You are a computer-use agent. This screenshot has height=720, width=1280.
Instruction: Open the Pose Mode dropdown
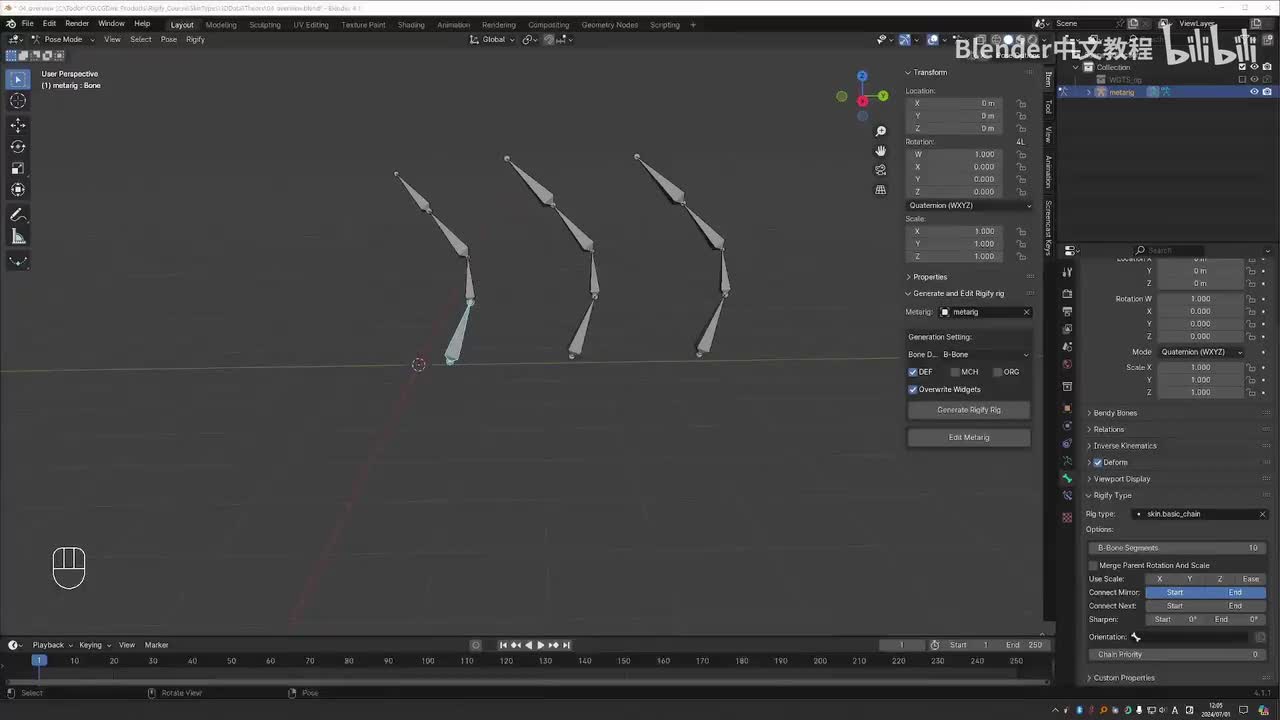click(63, 39)
